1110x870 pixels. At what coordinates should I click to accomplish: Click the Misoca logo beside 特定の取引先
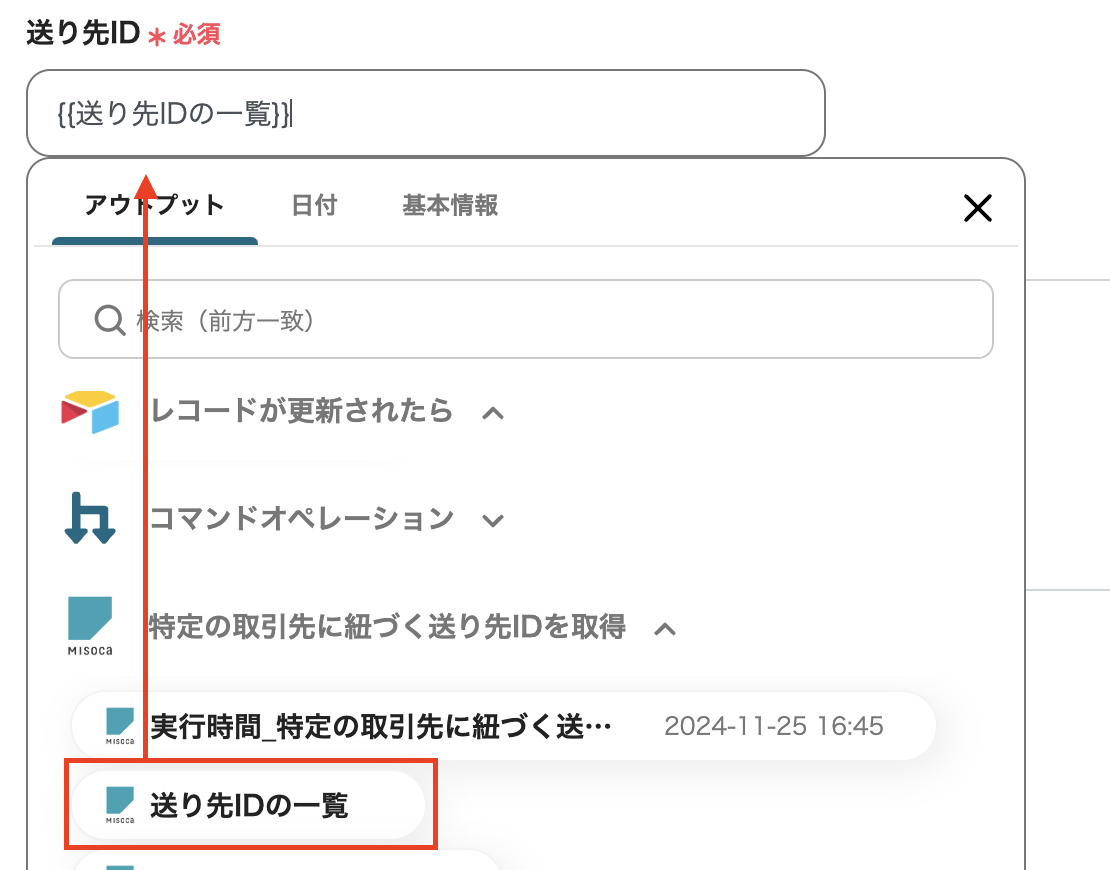point(90,626)
